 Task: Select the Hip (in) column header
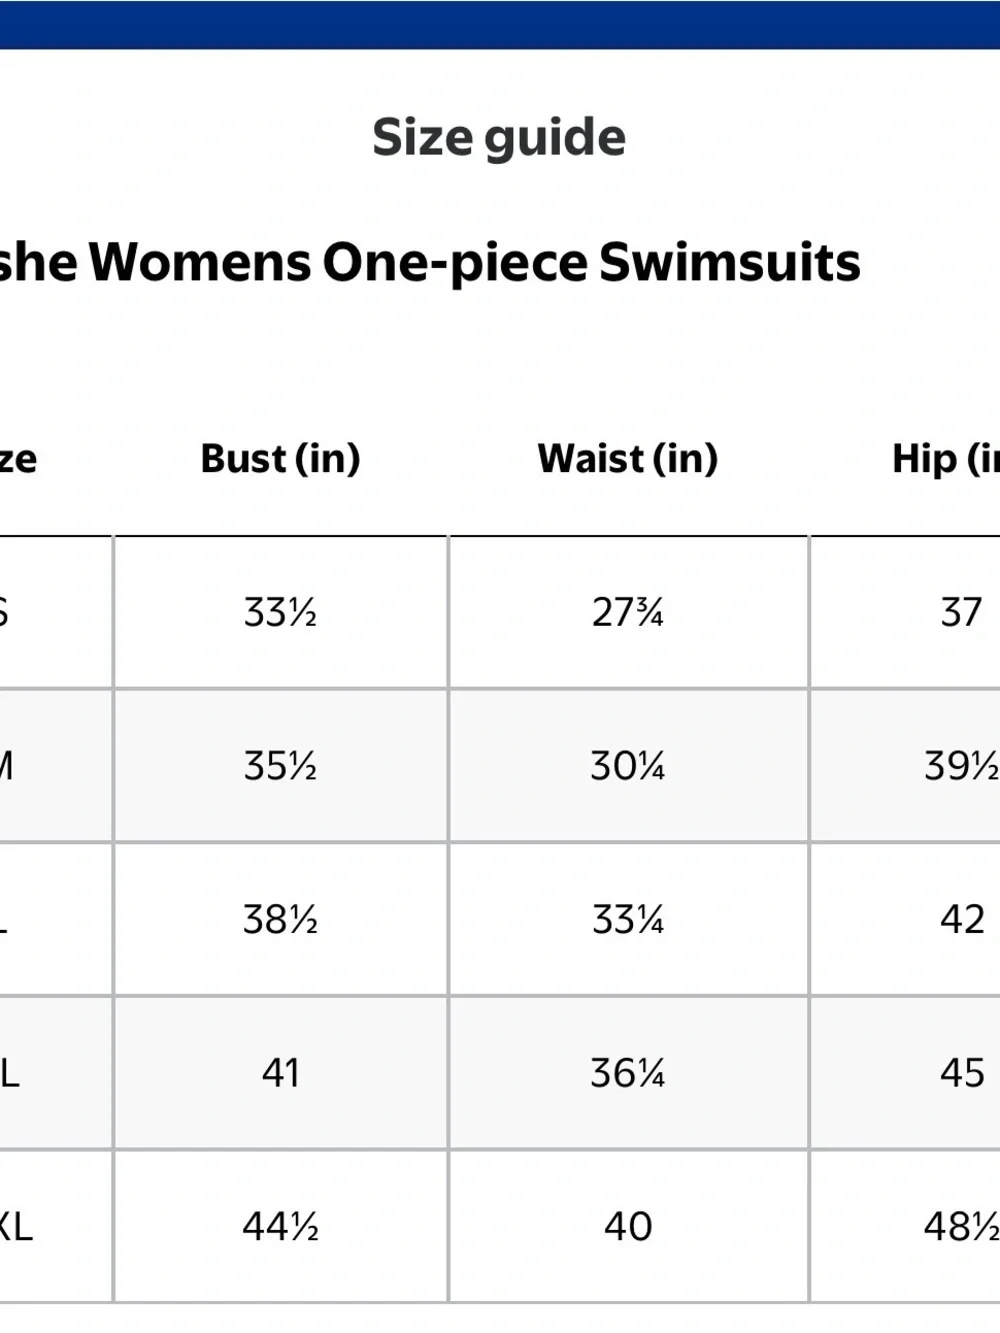(x=946, y=459)
